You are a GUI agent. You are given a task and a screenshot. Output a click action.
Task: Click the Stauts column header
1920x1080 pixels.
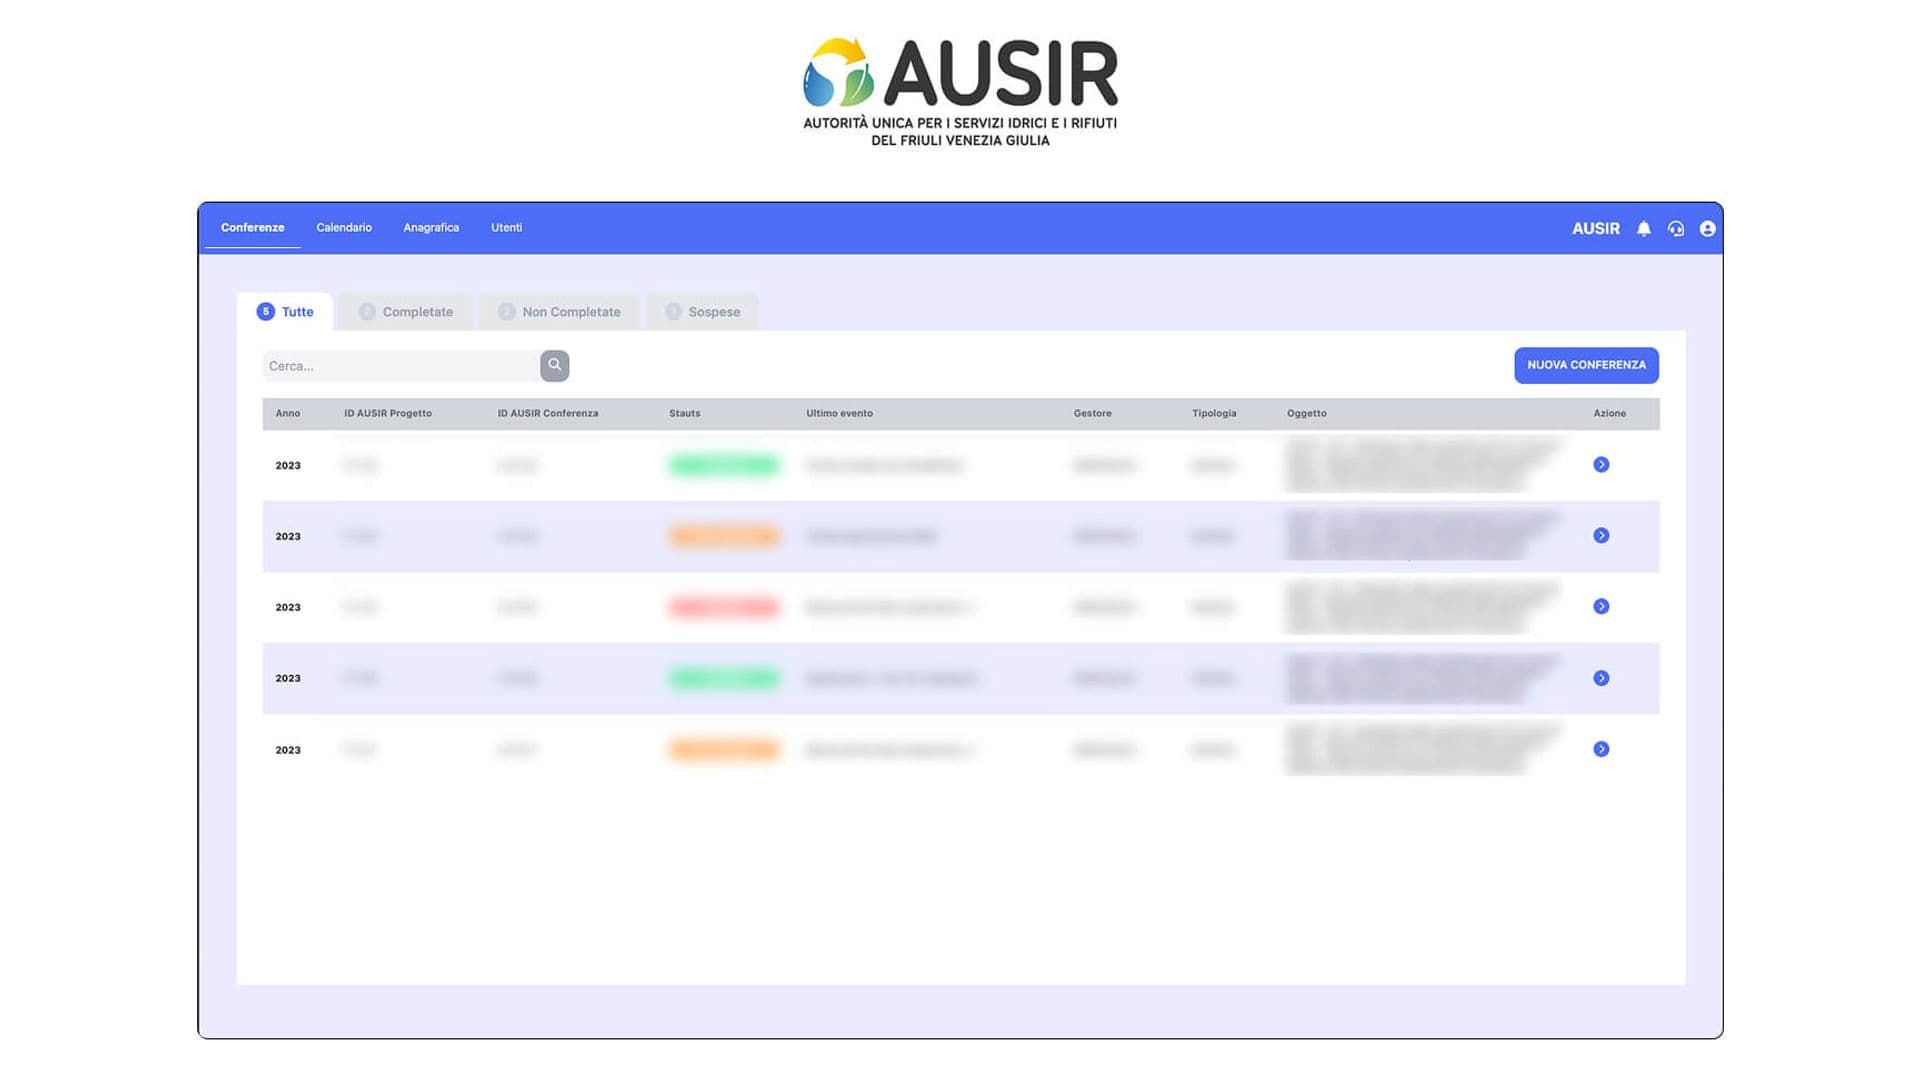pyautogui.click(x=685, y=413)
